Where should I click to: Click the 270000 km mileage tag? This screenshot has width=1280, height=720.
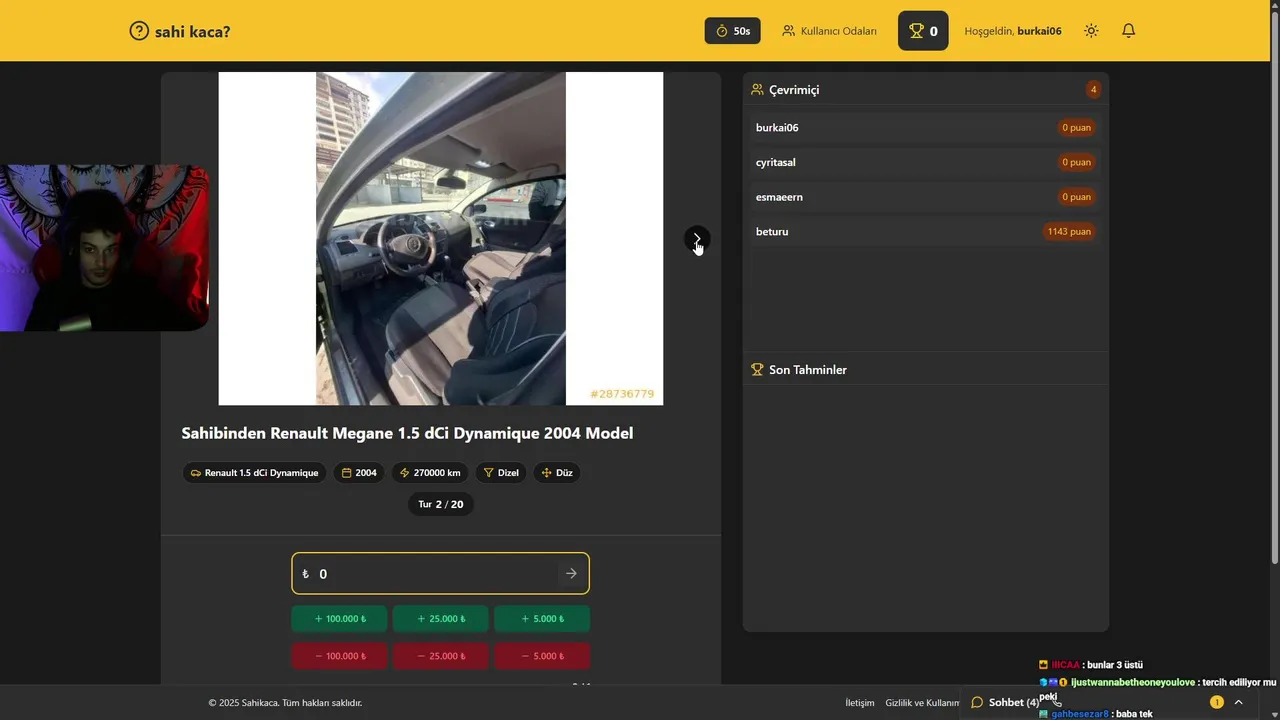pyautogui.click(x=430, y=473)
